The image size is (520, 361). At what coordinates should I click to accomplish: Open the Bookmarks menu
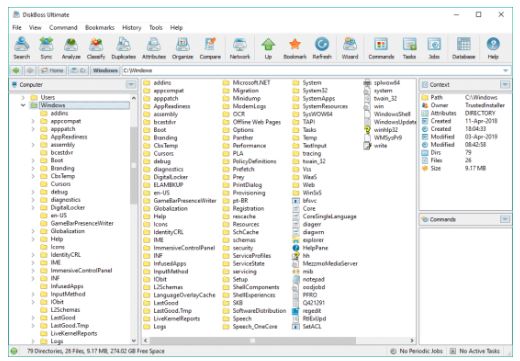tap(100, 28)
